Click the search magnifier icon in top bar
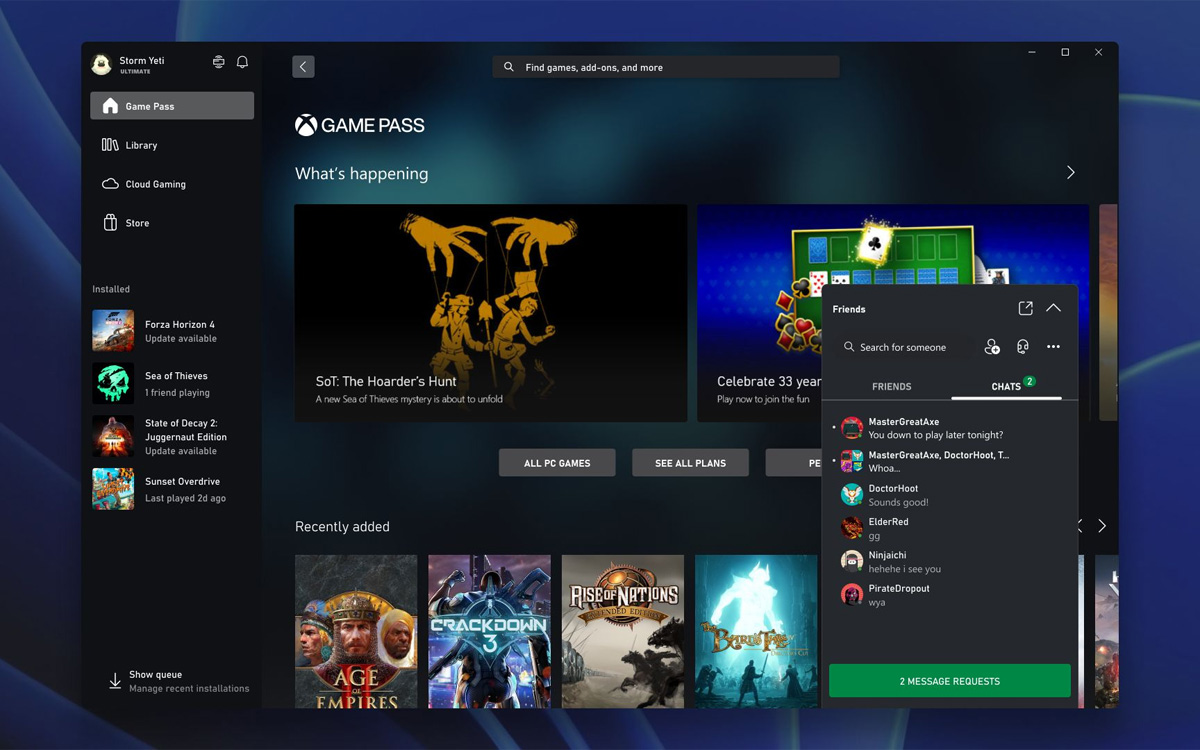The width and height of the screenshot is (1200, 750). pyautogui.click(x=509, y=67)
